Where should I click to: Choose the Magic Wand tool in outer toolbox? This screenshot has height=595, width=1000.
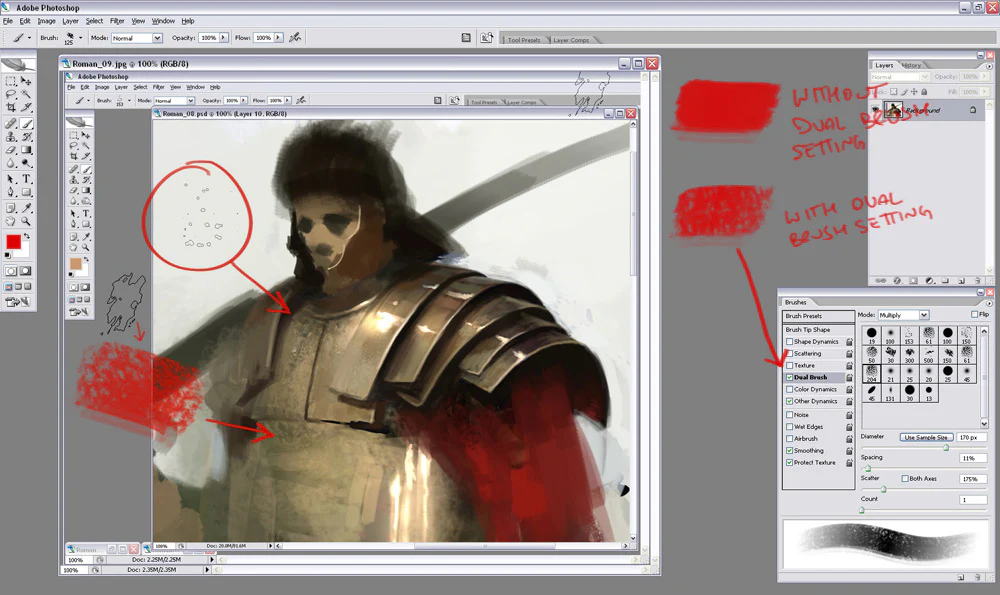[26, 94]
